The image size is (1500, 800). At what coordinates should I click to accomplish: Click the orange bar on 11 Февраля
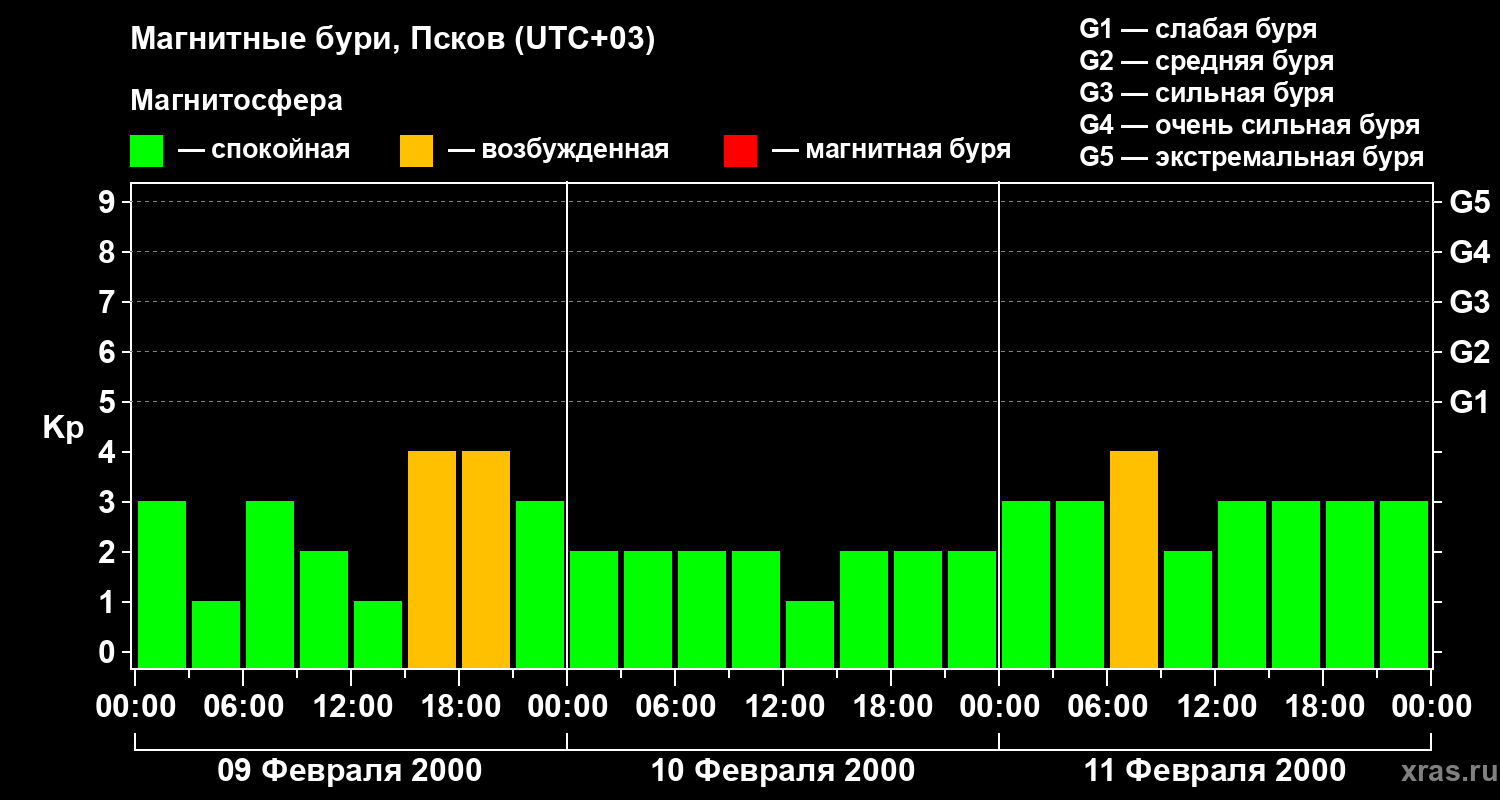click(x=1134, y=559)
